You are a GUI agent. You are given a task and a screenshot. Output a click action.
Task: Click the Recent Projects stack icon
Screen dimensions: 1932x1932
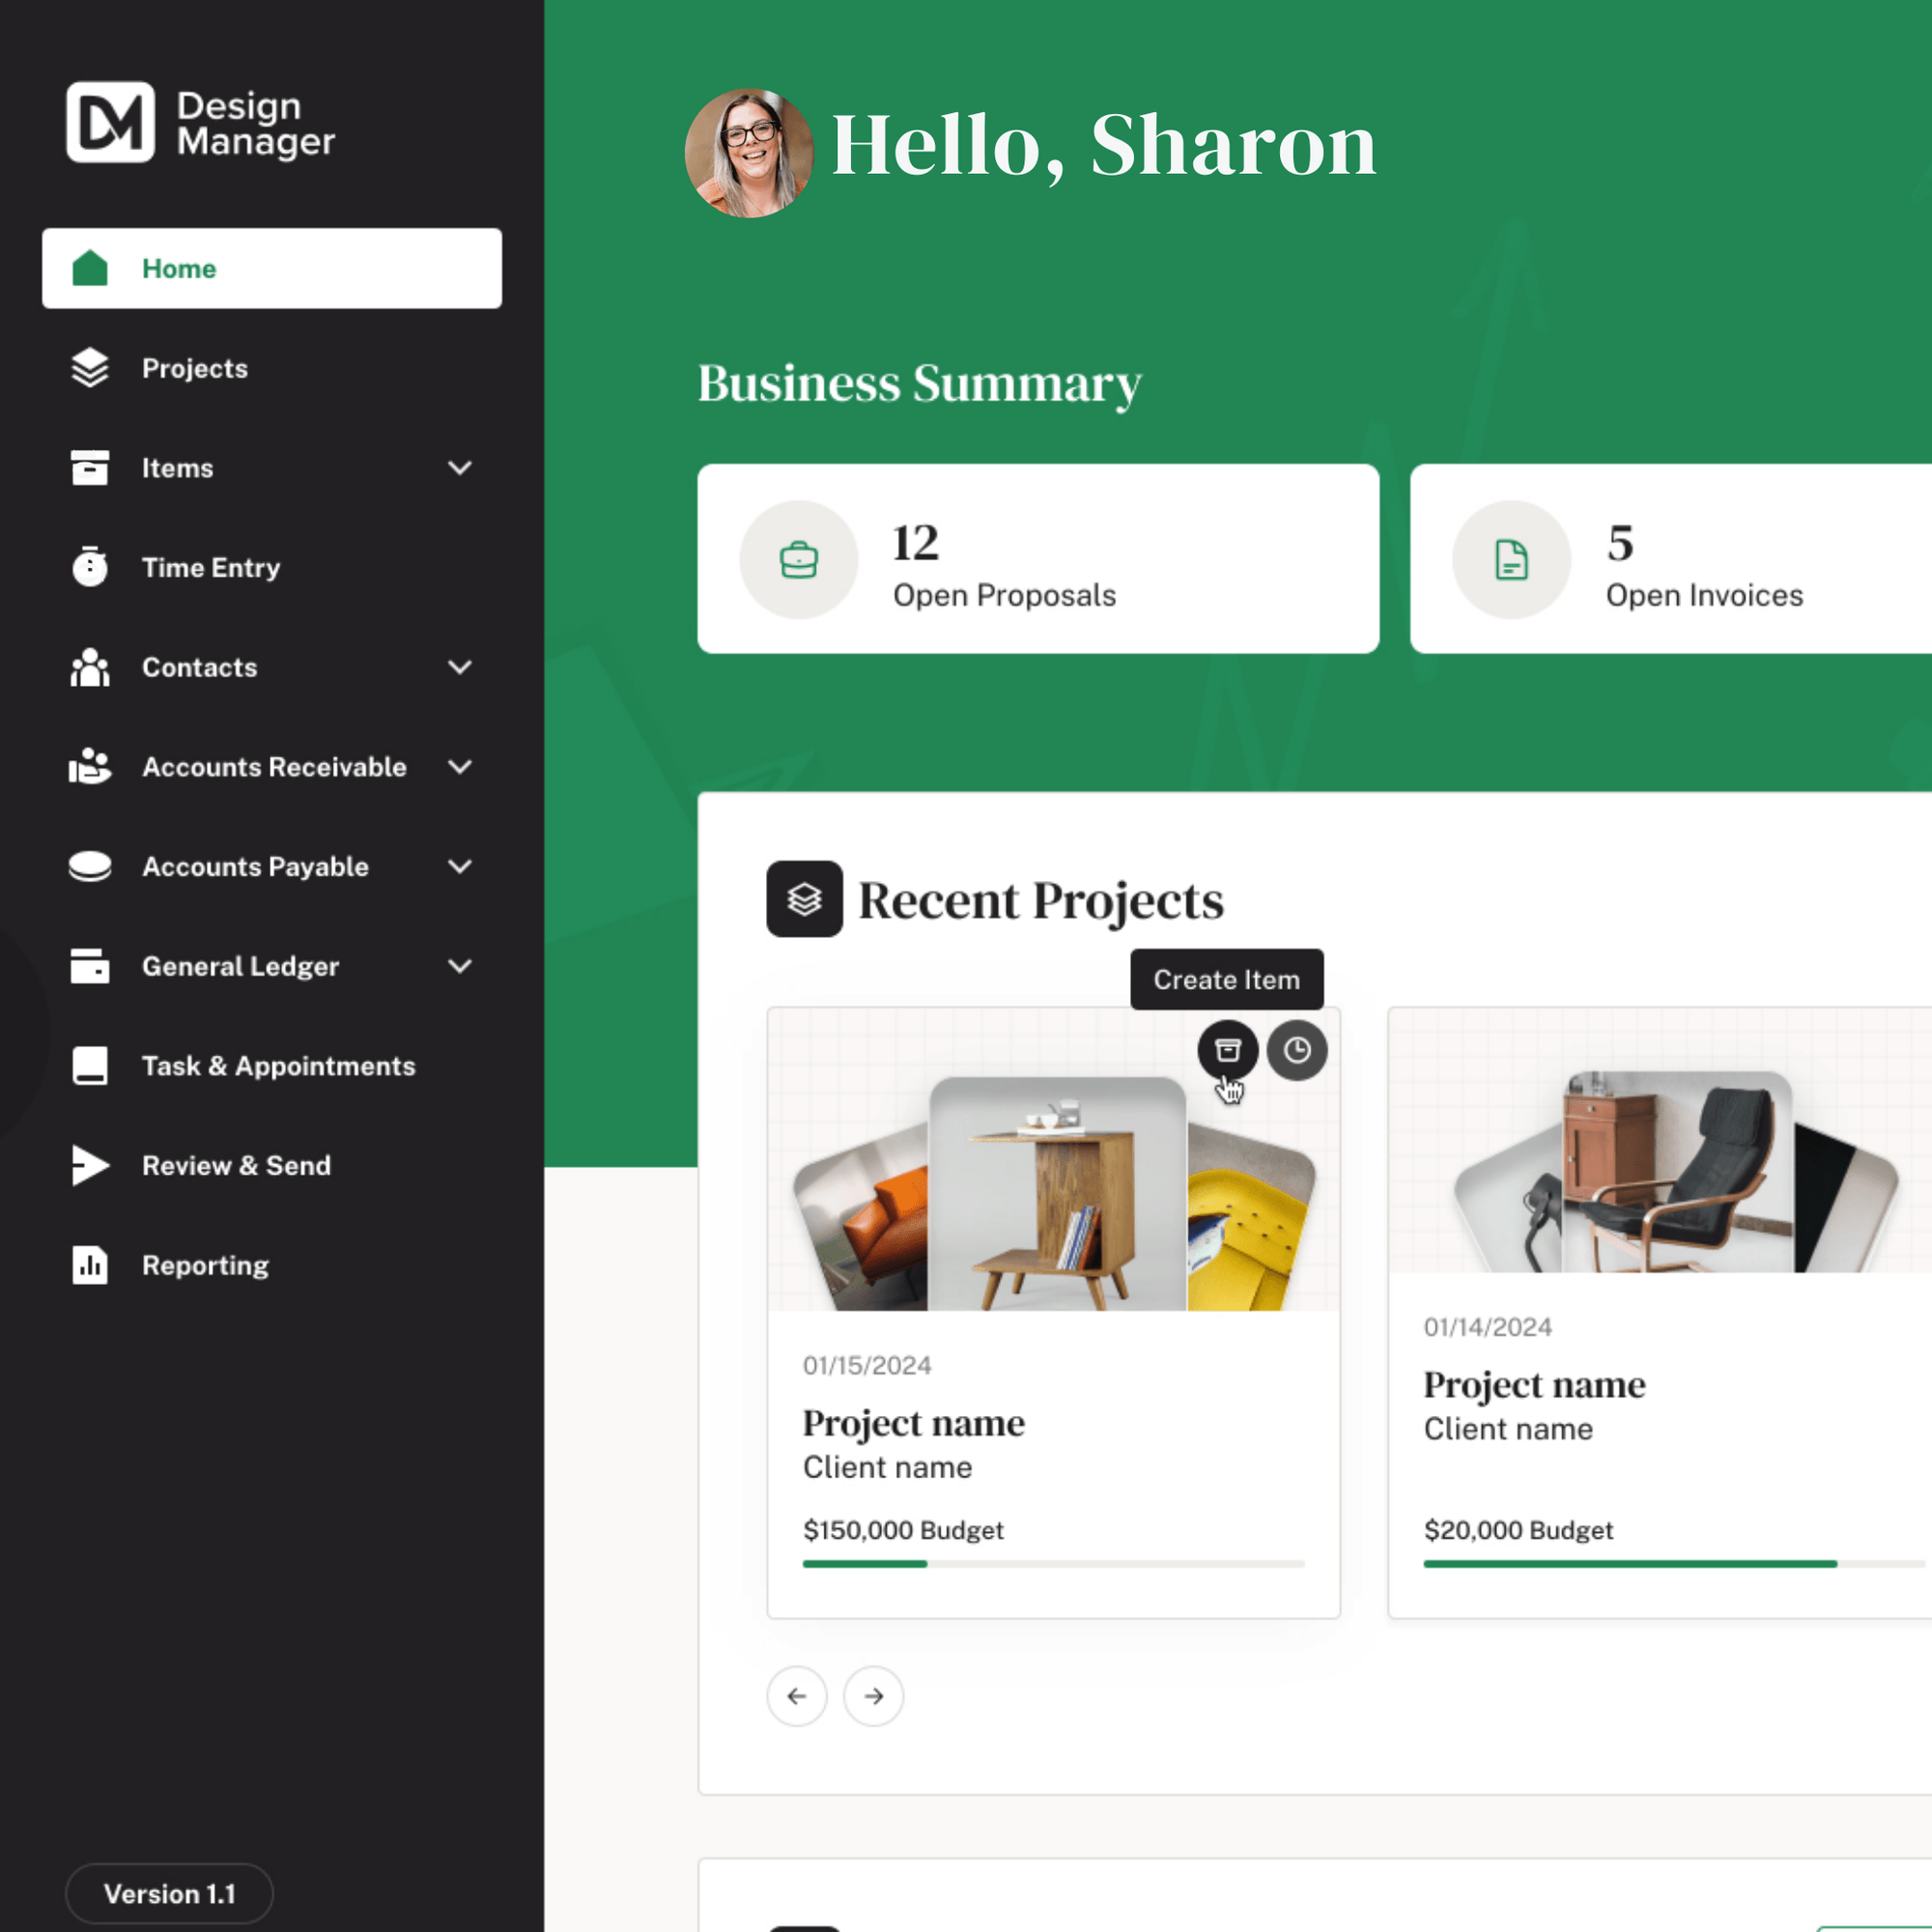[804, 899]
